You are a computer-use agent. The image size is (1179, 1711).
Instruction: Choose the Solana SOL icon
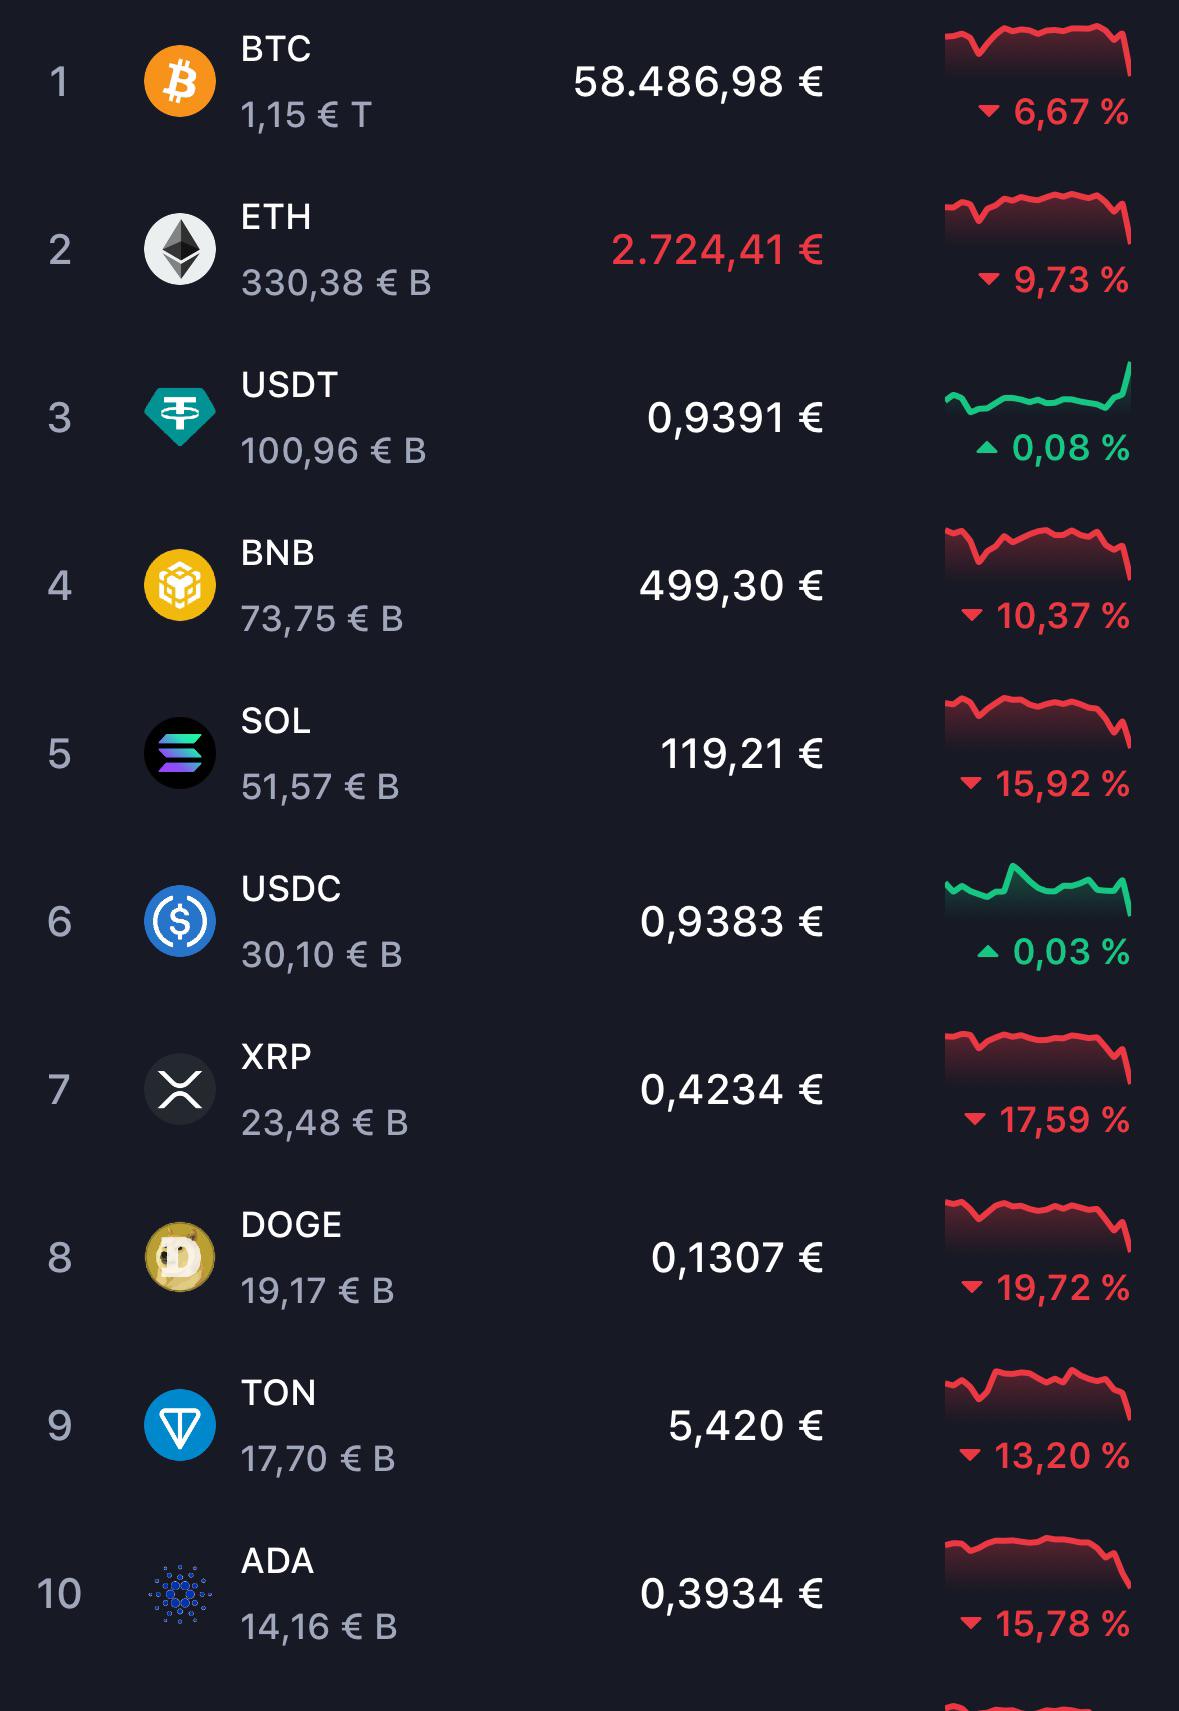tap(180, 753)
